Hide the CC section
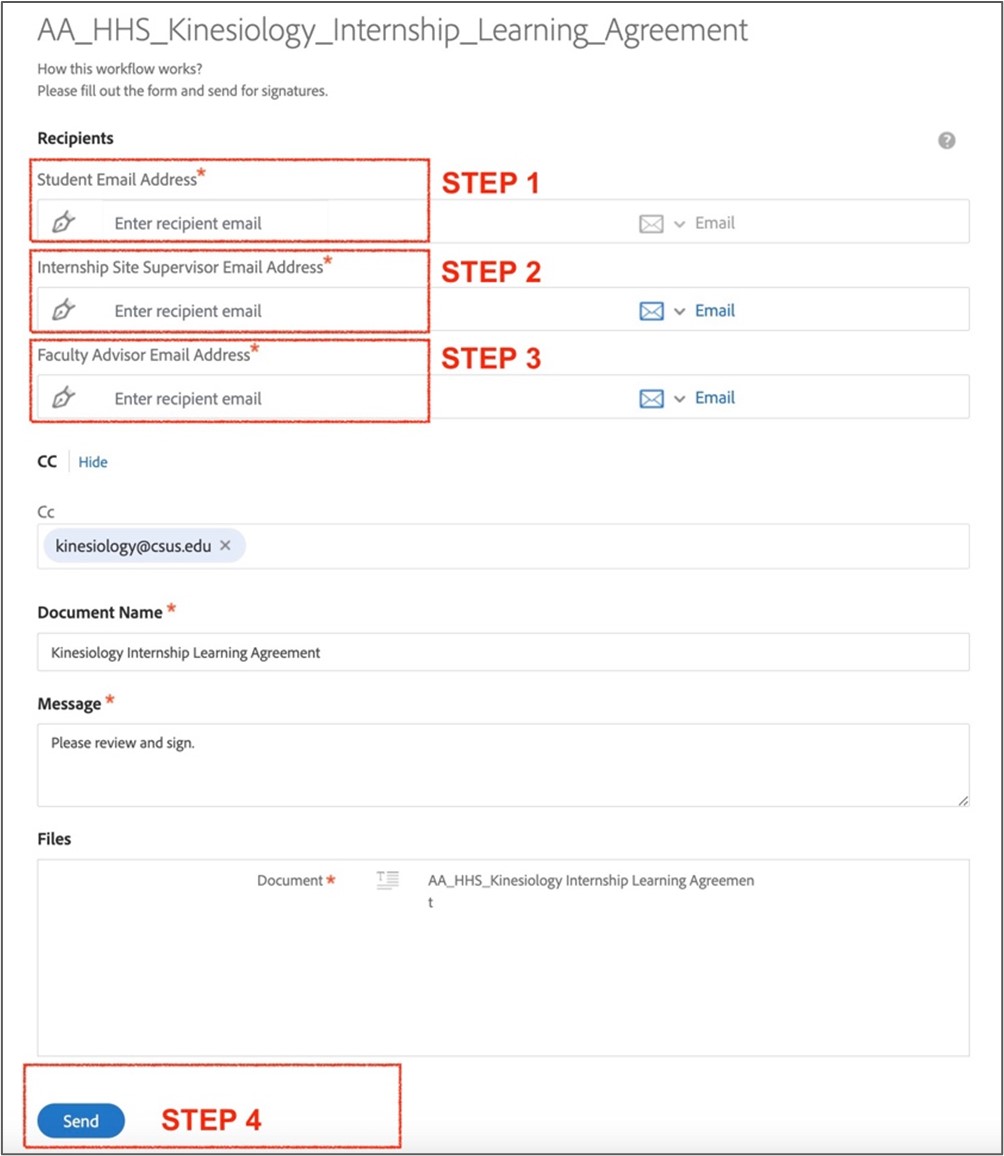 tap(93, 462)
